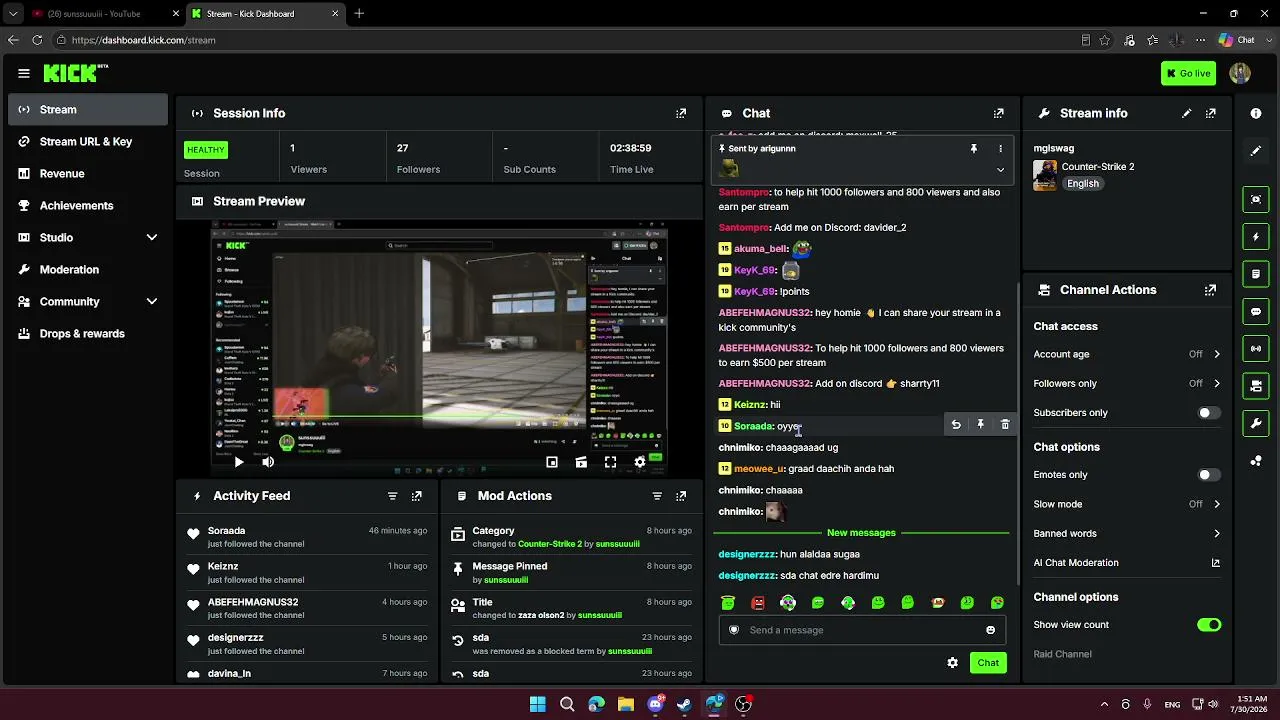This screenshot has width=1280, height=720.
Task: Expand the pinned message chevron in chat
Action: 1000,170
